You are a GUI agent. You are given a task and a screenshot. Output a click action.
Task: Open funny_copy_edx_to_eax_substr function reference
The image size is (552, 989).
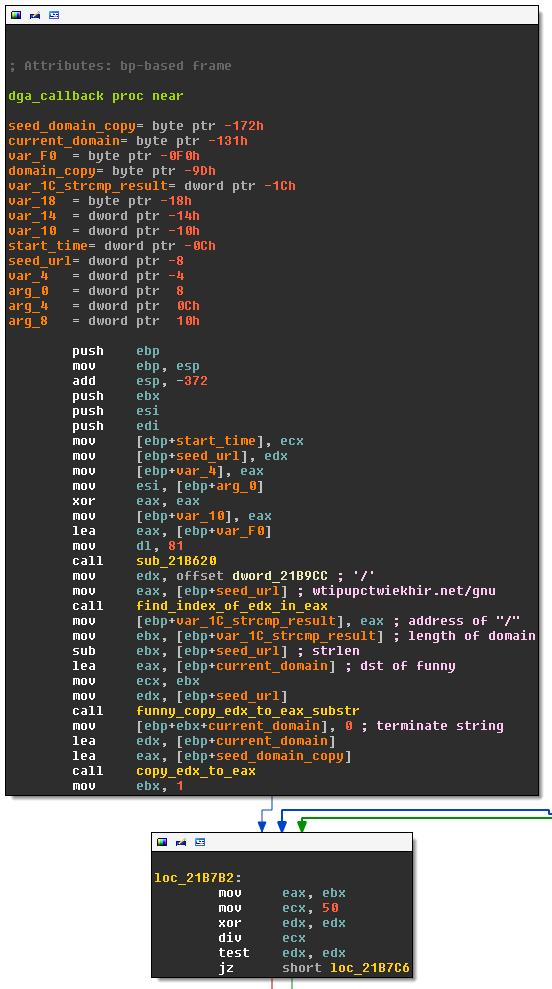click(x=247, y=711)
